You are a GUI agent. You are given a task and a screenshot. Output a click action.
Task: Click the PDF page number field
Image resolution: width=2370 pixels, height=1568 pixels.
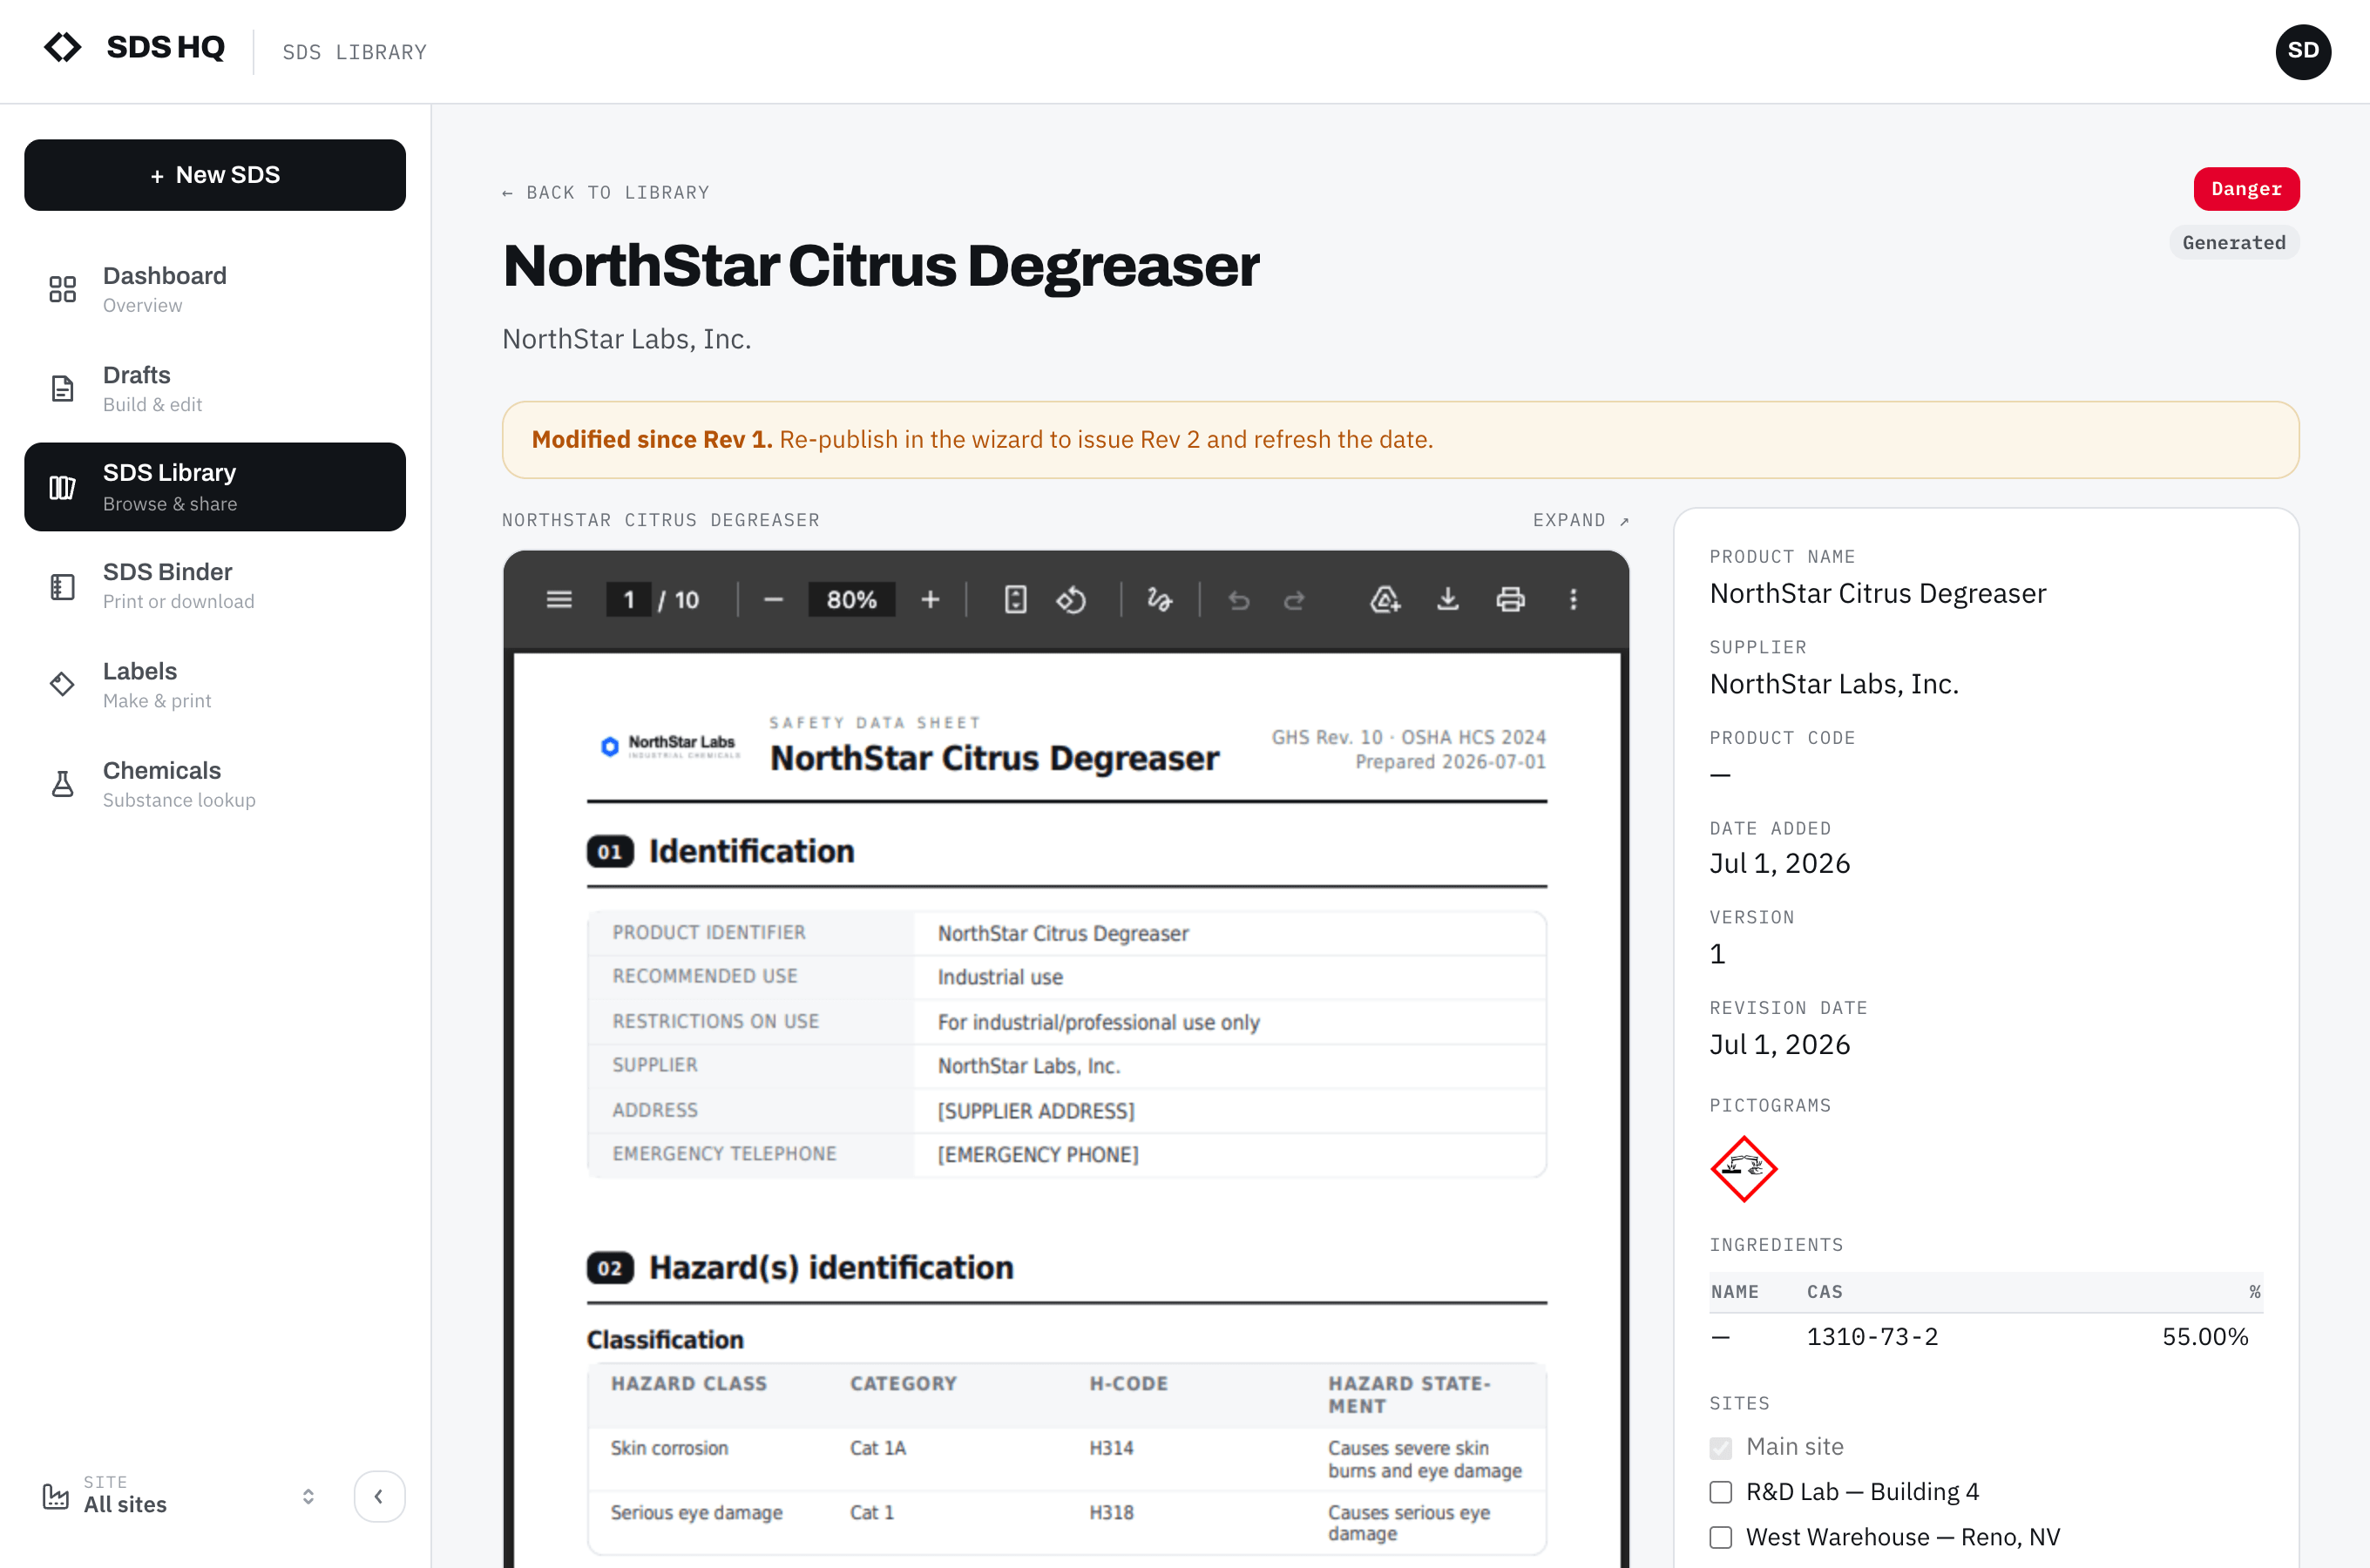click(x=629, y=599)
